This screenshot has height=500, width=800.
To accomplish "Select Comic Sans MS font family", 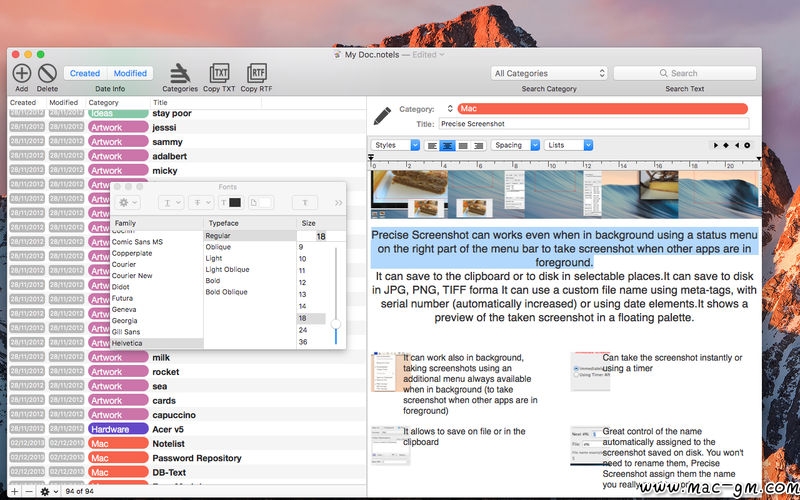I will (137, 242).
